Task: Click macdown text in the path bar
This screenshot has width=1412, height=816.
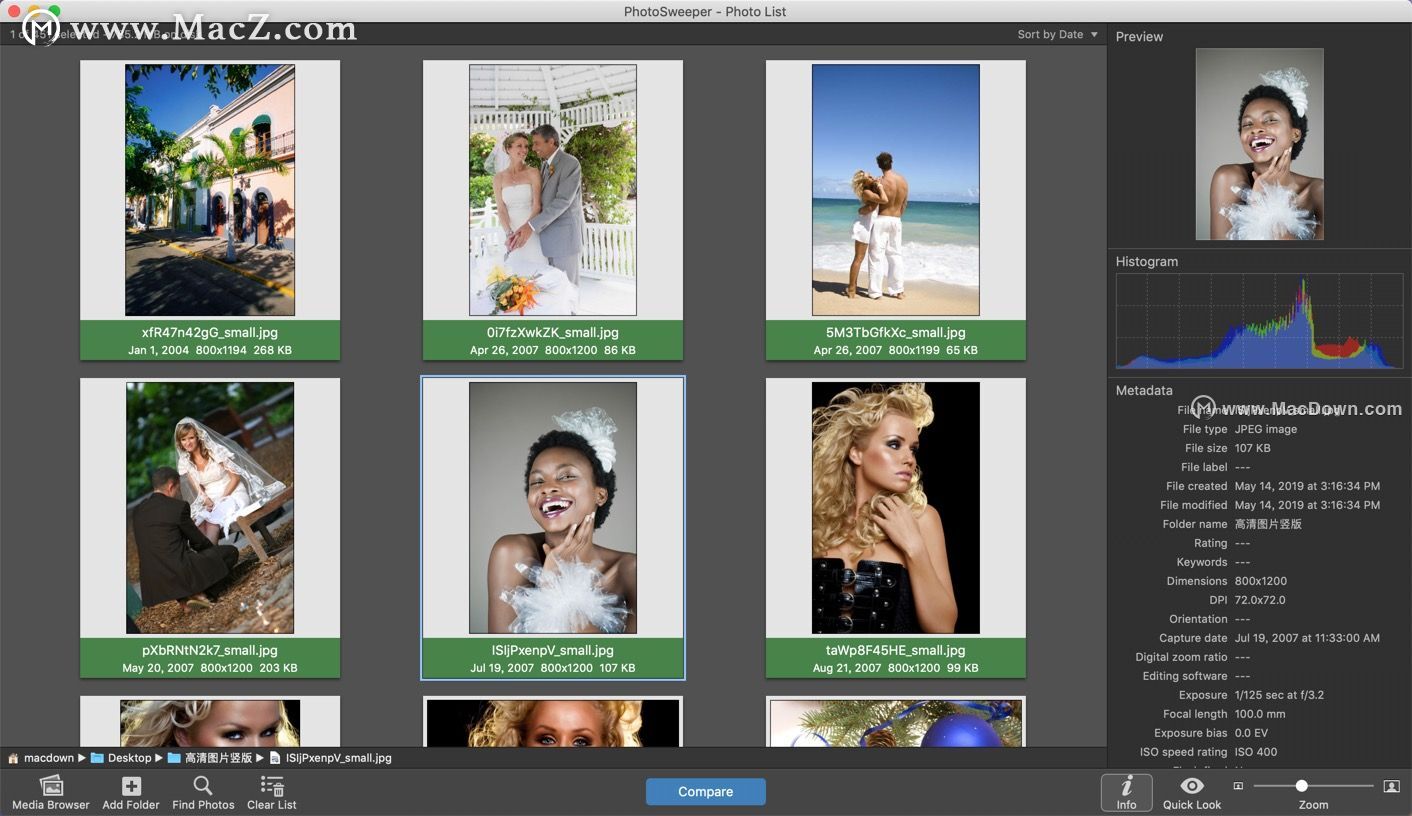Action: pos(49,758)
